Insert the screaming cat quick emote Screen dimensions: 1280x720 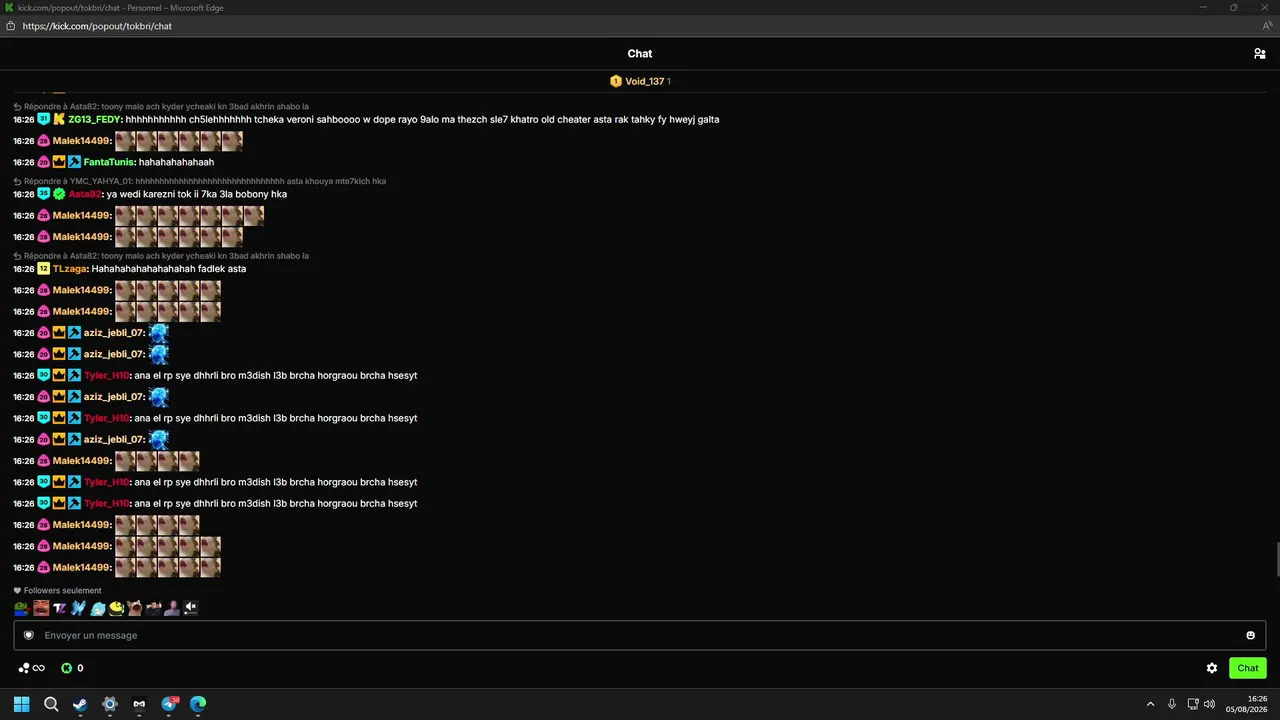(x=134, y=608)
